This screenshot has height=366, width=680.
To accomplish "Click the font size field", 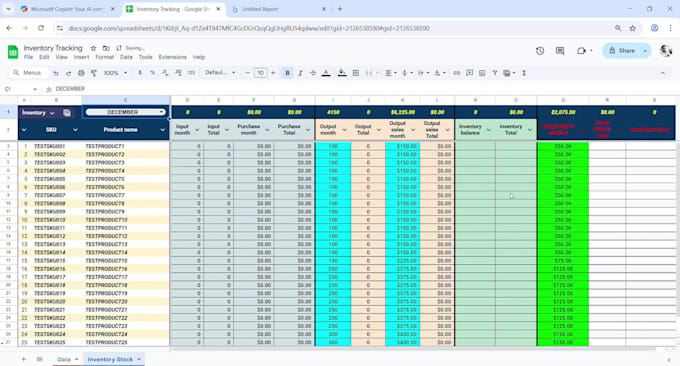I will [260, 73].
